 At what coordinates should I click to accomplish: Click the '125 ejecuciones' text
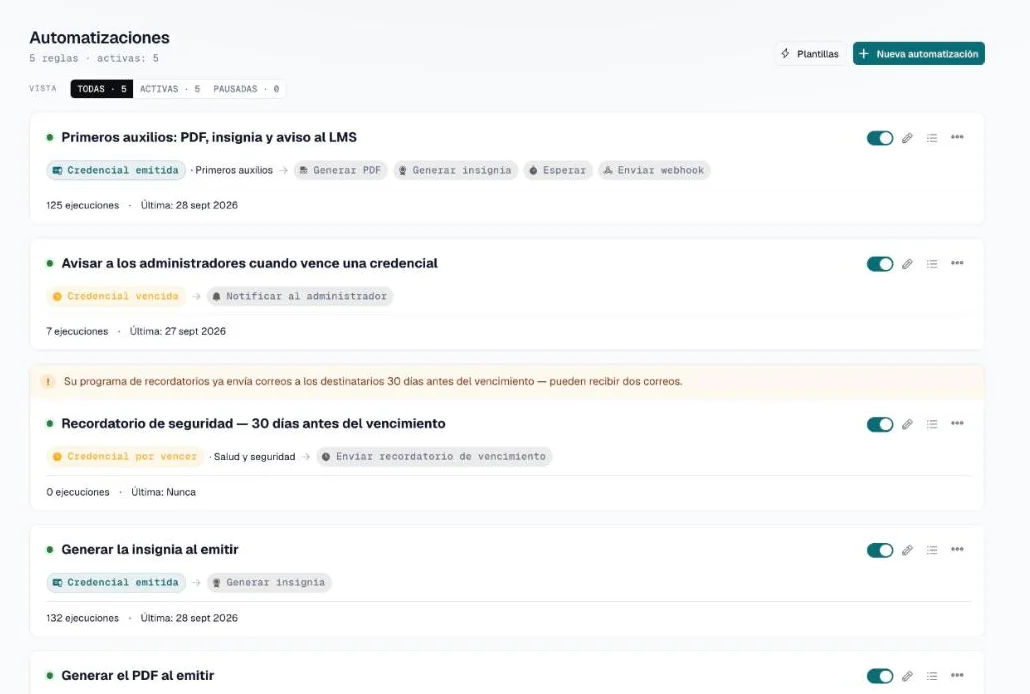coord(83,205)
